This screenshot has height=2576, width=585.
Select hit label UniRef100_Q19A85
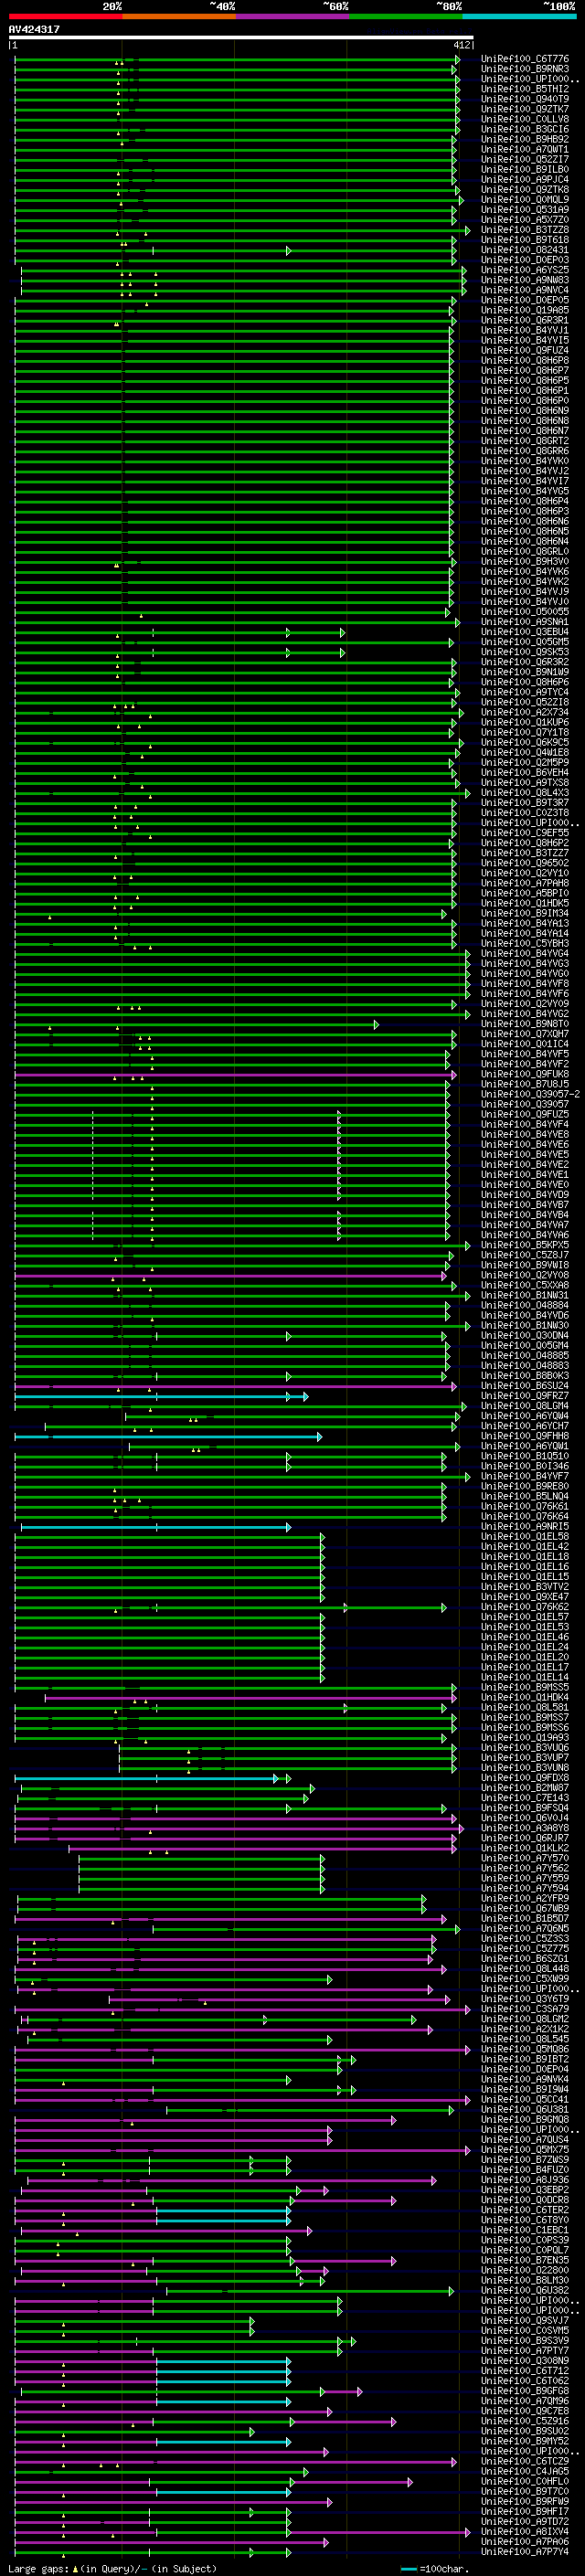point(524,310)
